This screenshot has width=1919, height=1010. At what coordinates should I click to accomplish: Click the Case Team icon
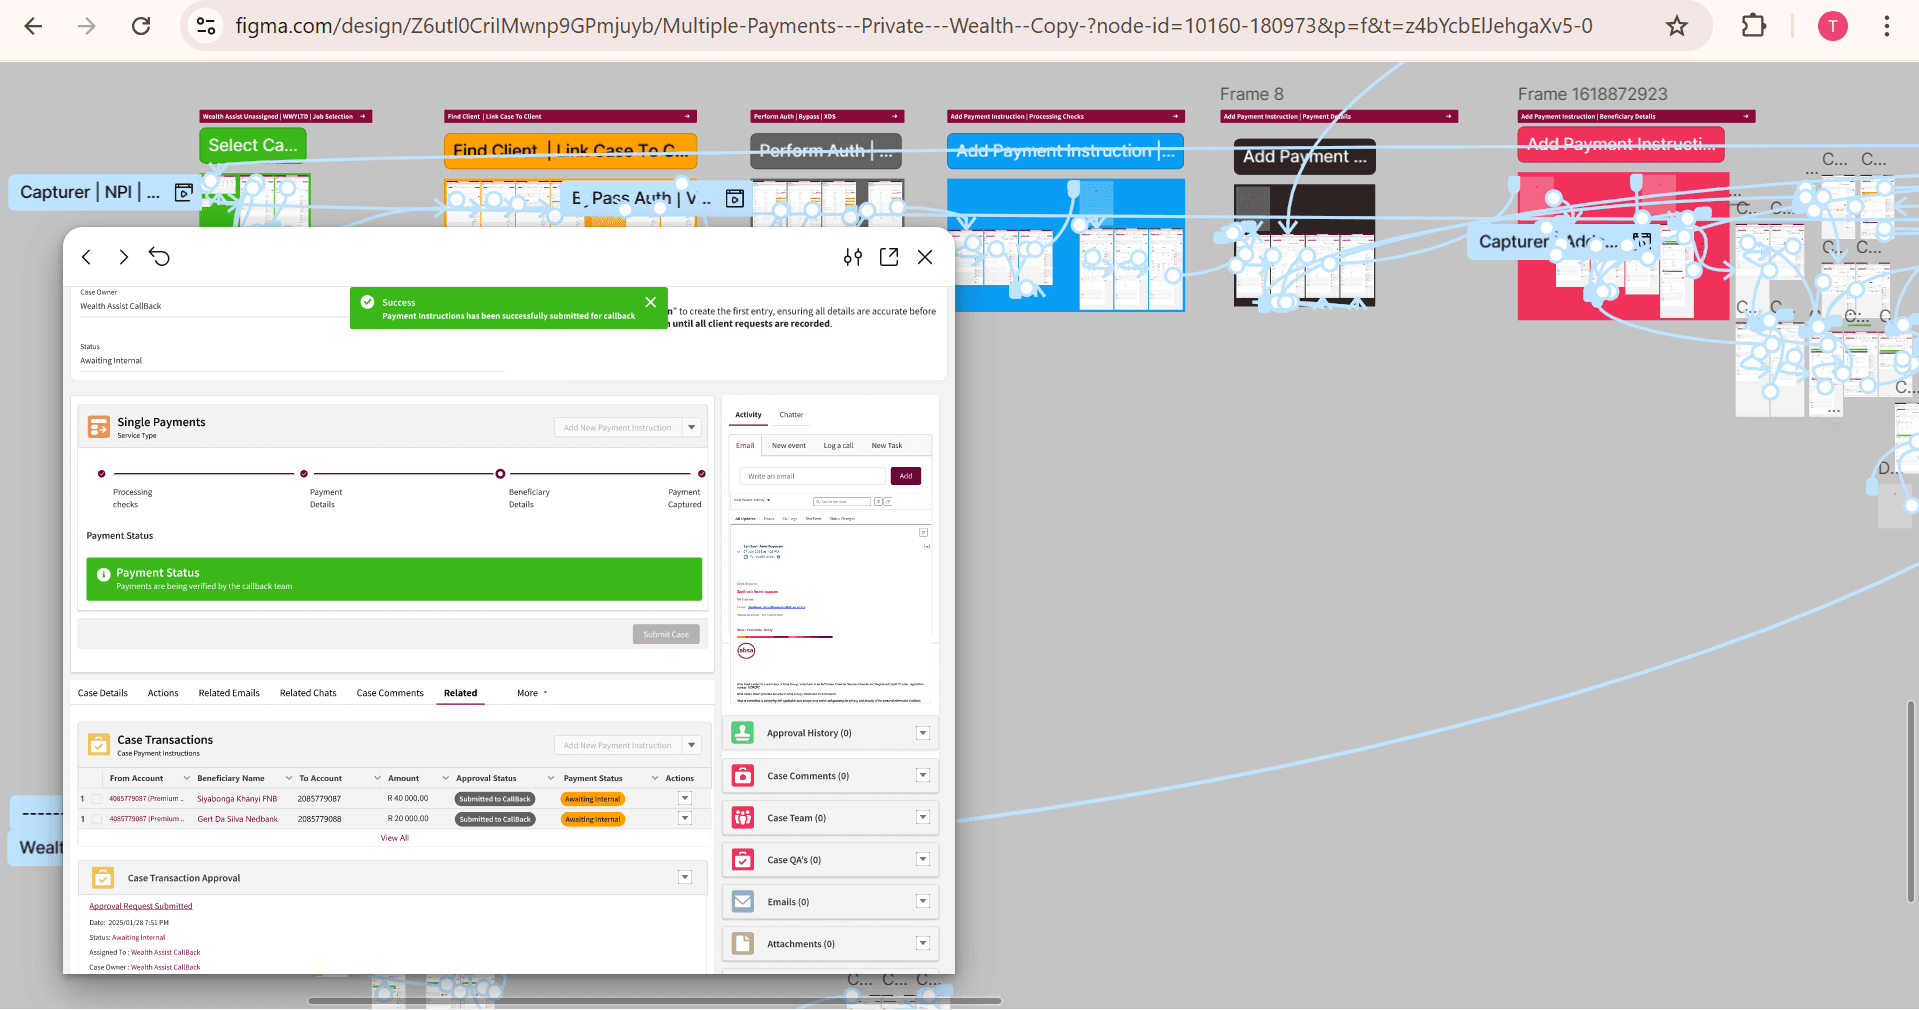coord(743,818)
